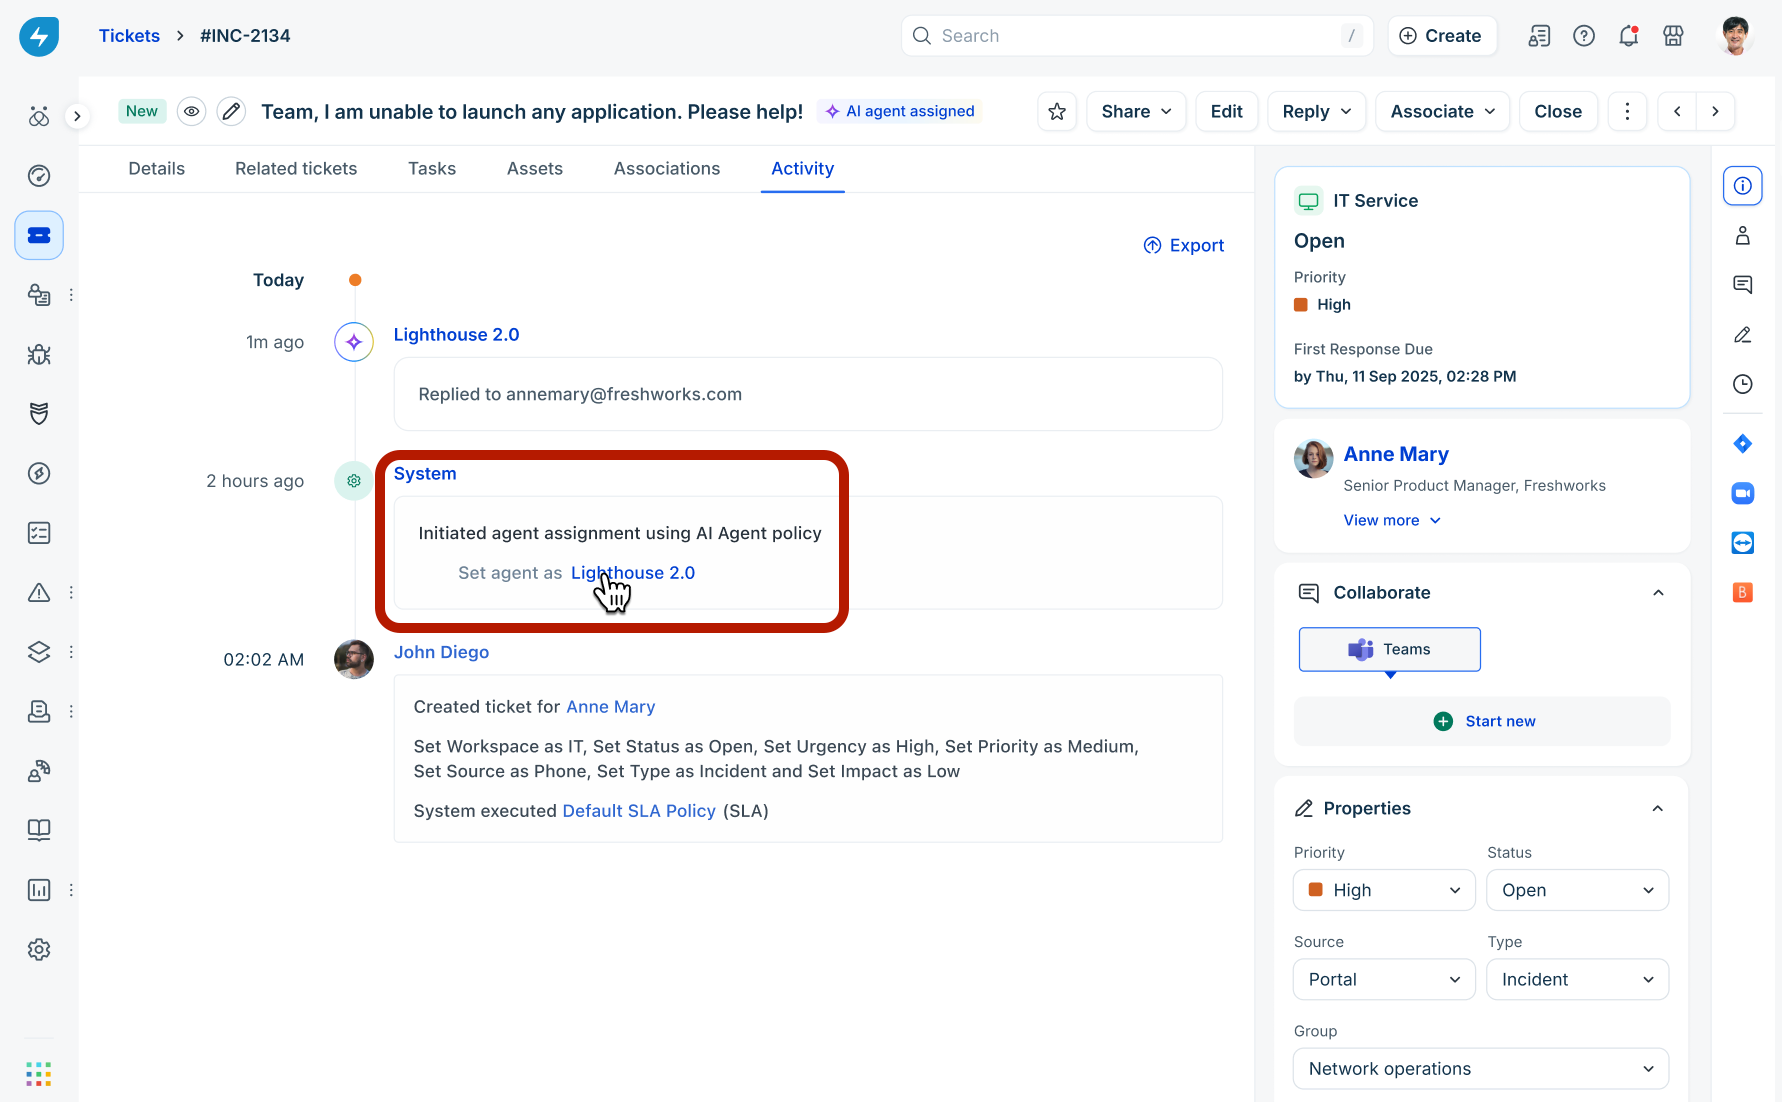Open the warning triangle icon in sidebar

(x=39, y=592)
